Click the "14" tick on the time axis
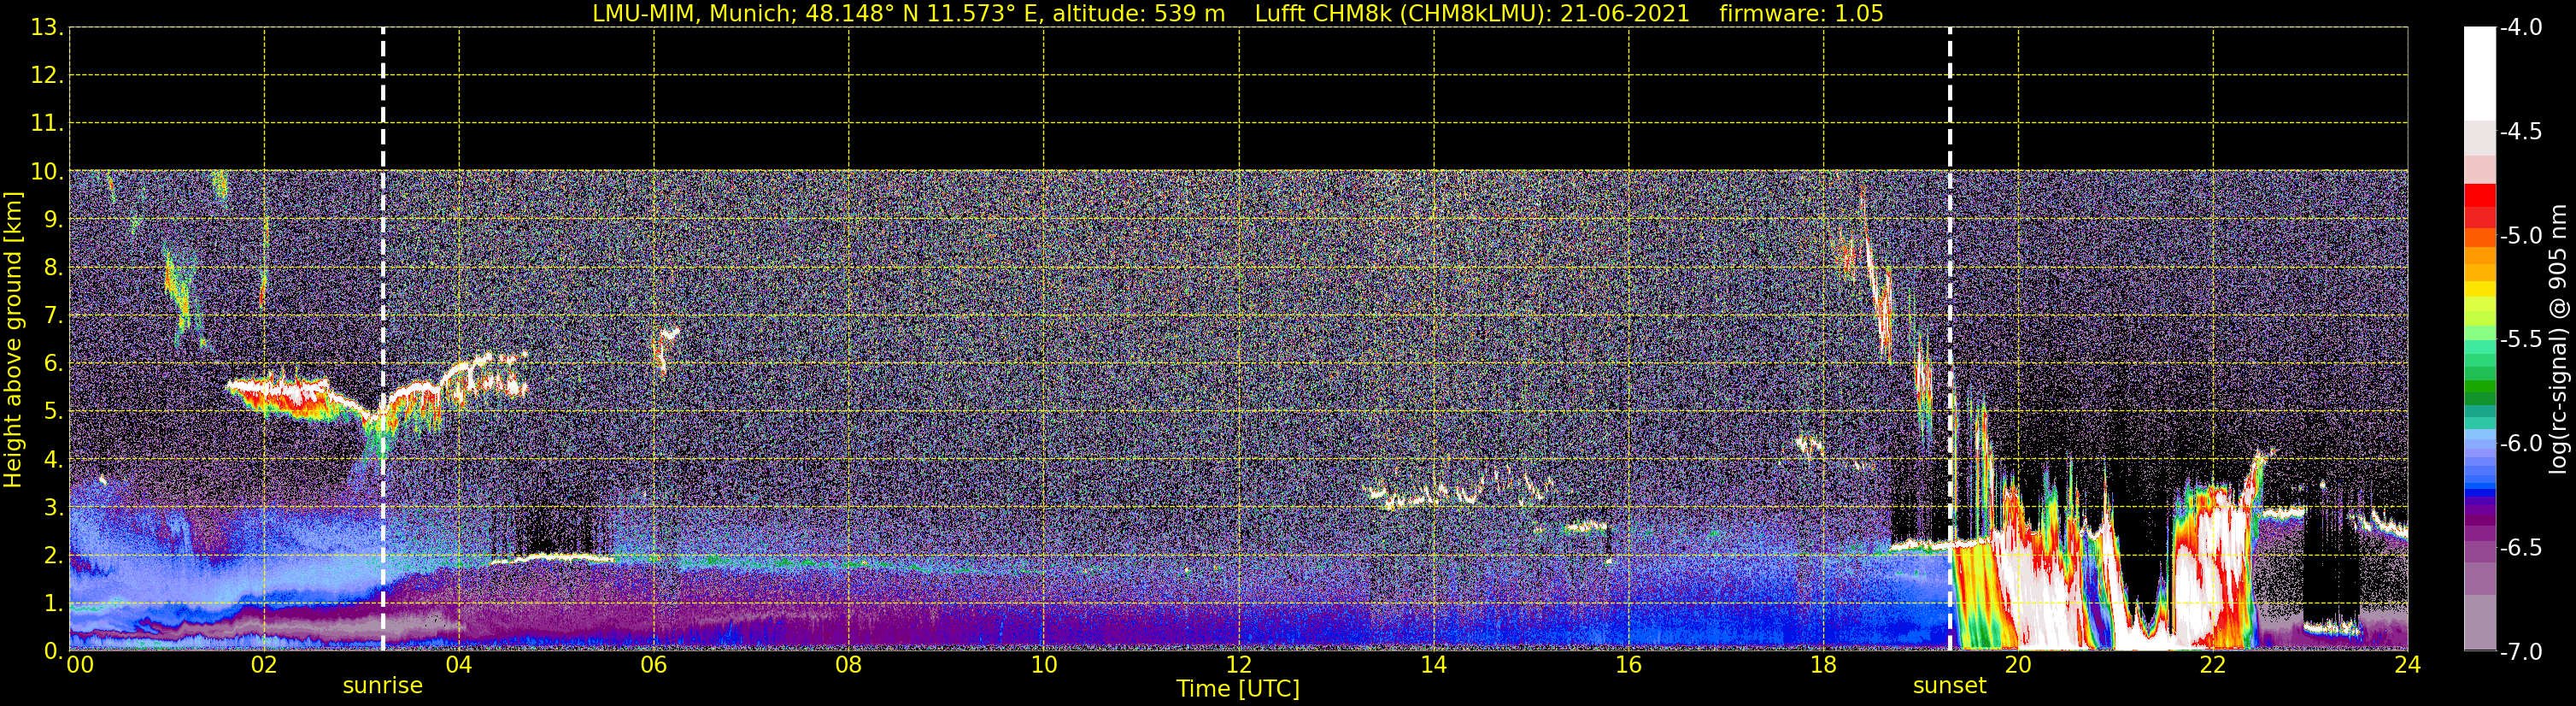The image size is (2576, 706). coord(1434,665)
